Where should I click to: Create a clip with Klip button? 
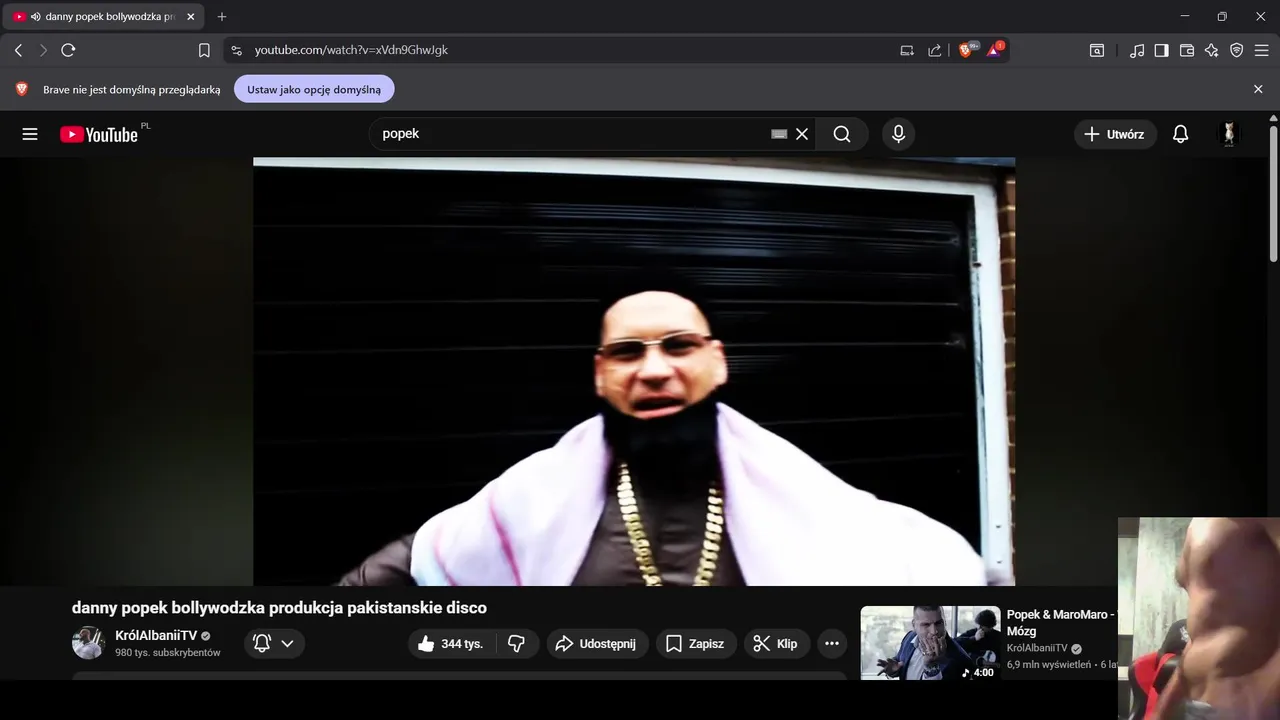click(x=777, y=643)
